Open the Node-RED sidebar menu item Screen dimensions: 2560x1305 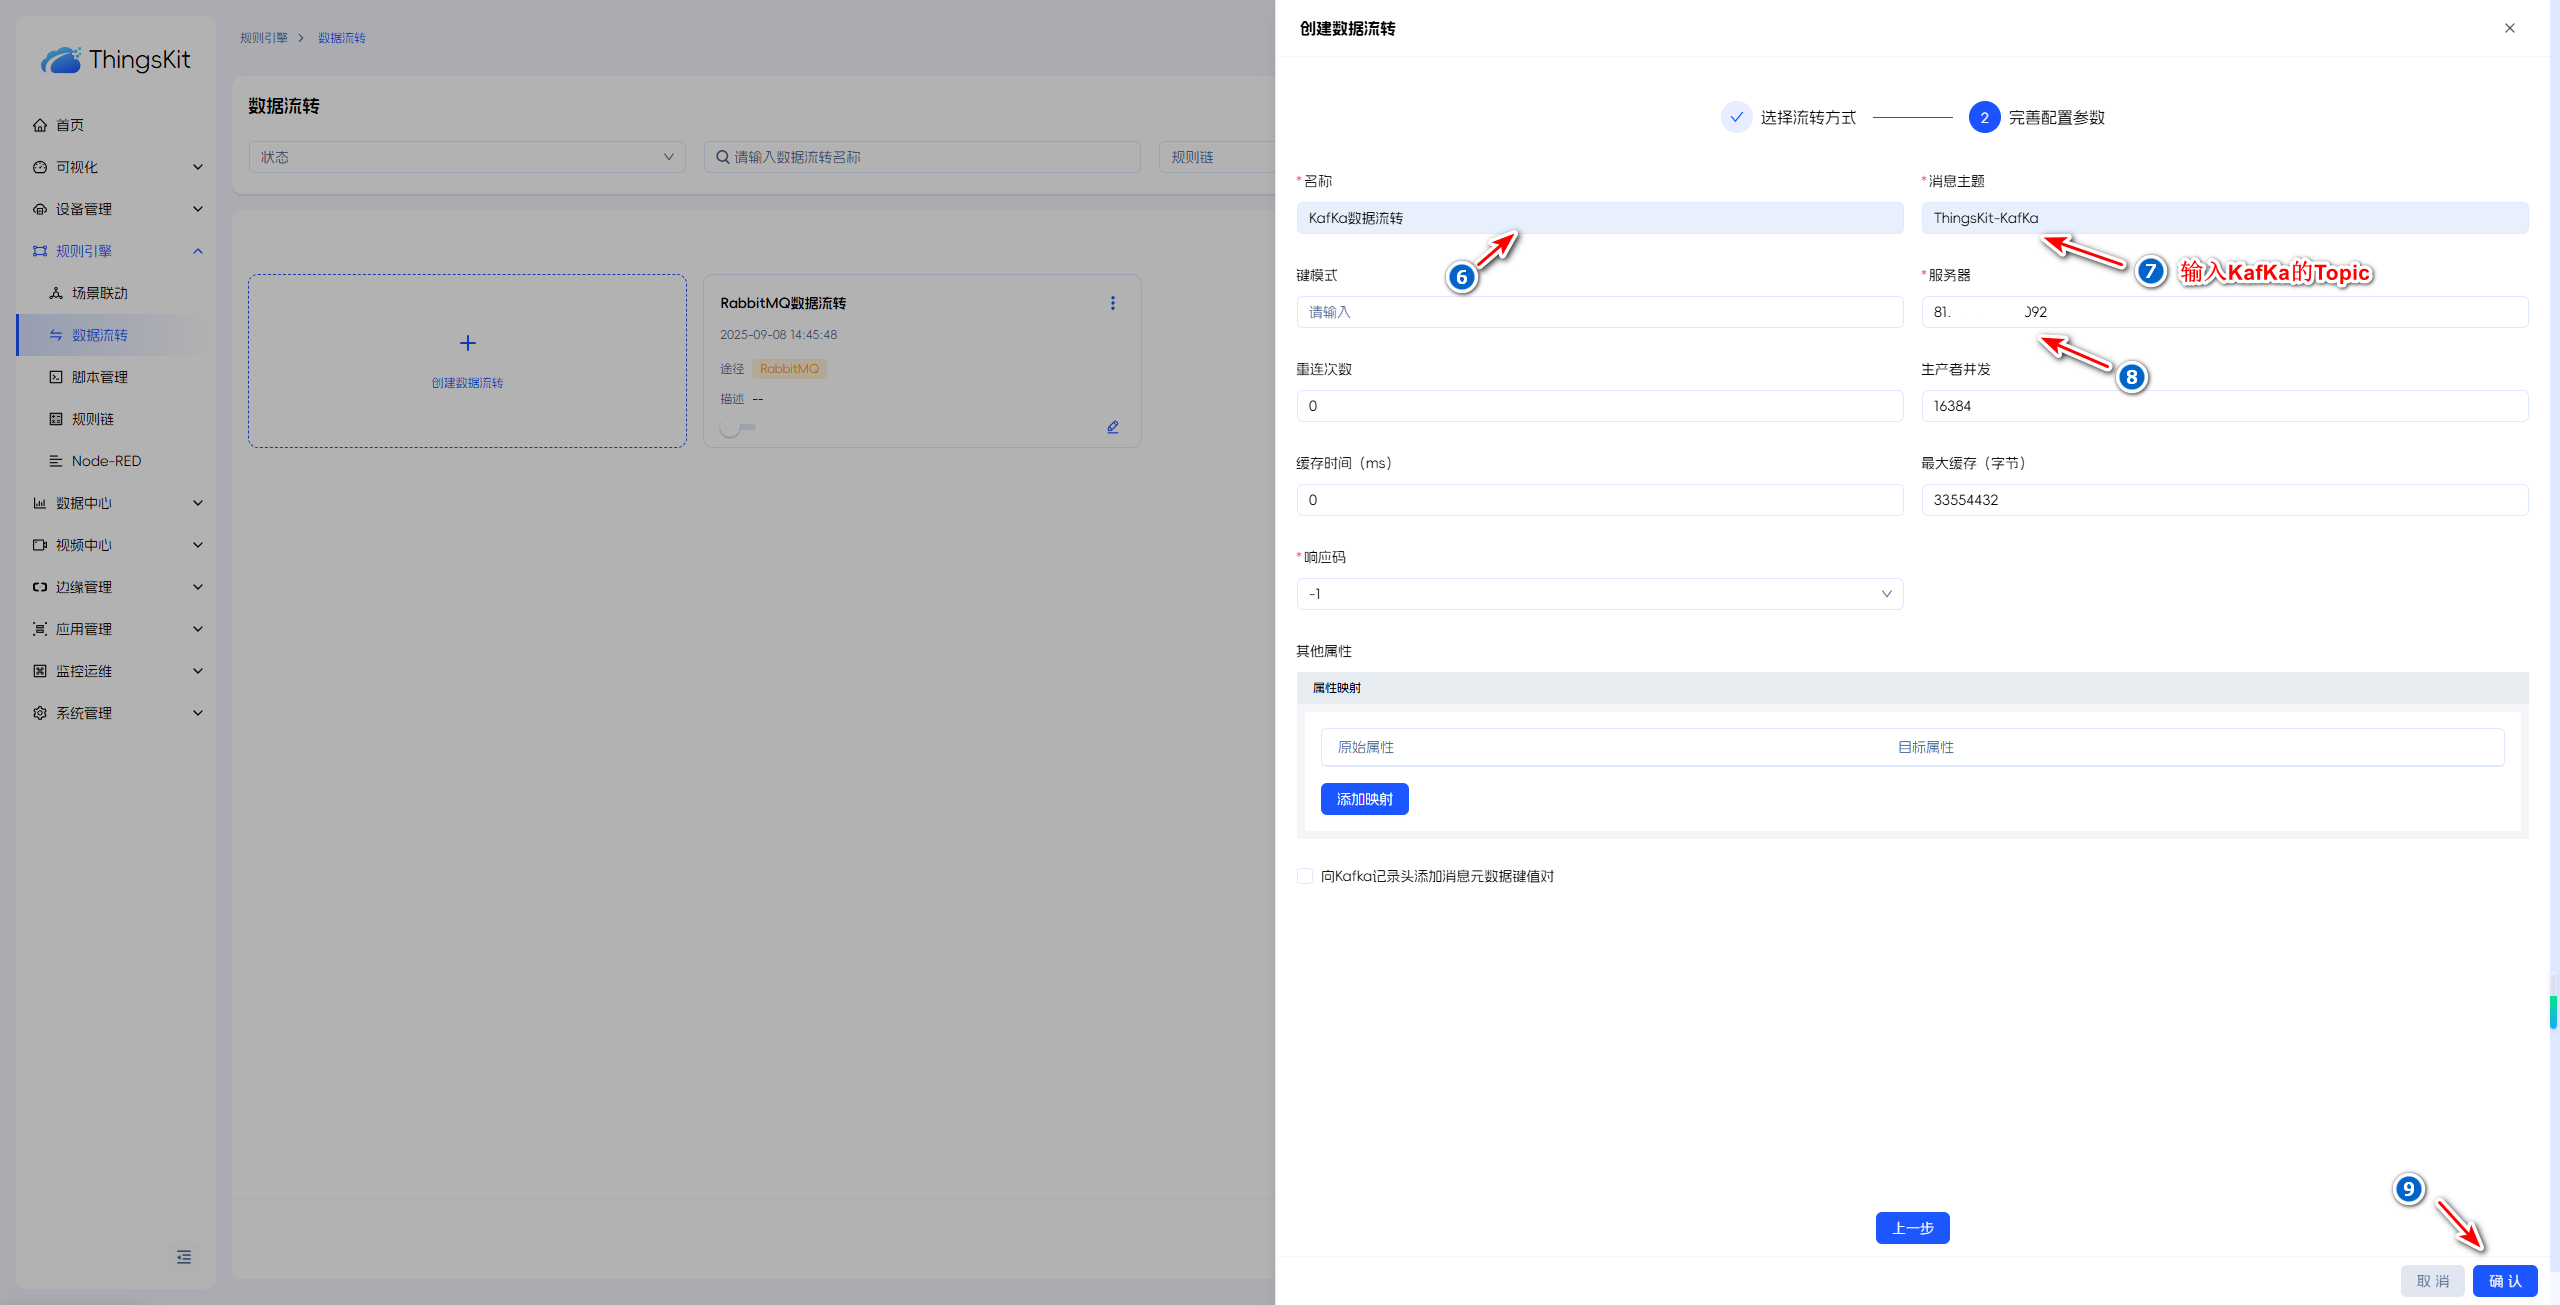[x=106, y=461]
